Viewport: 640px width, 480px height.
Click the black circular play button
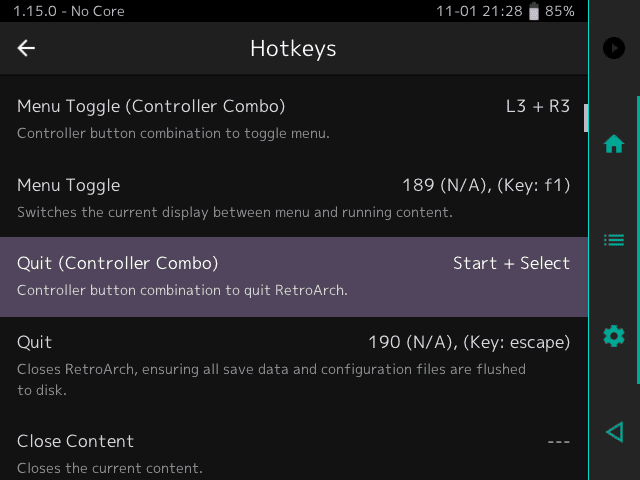(x=614, y=48)
